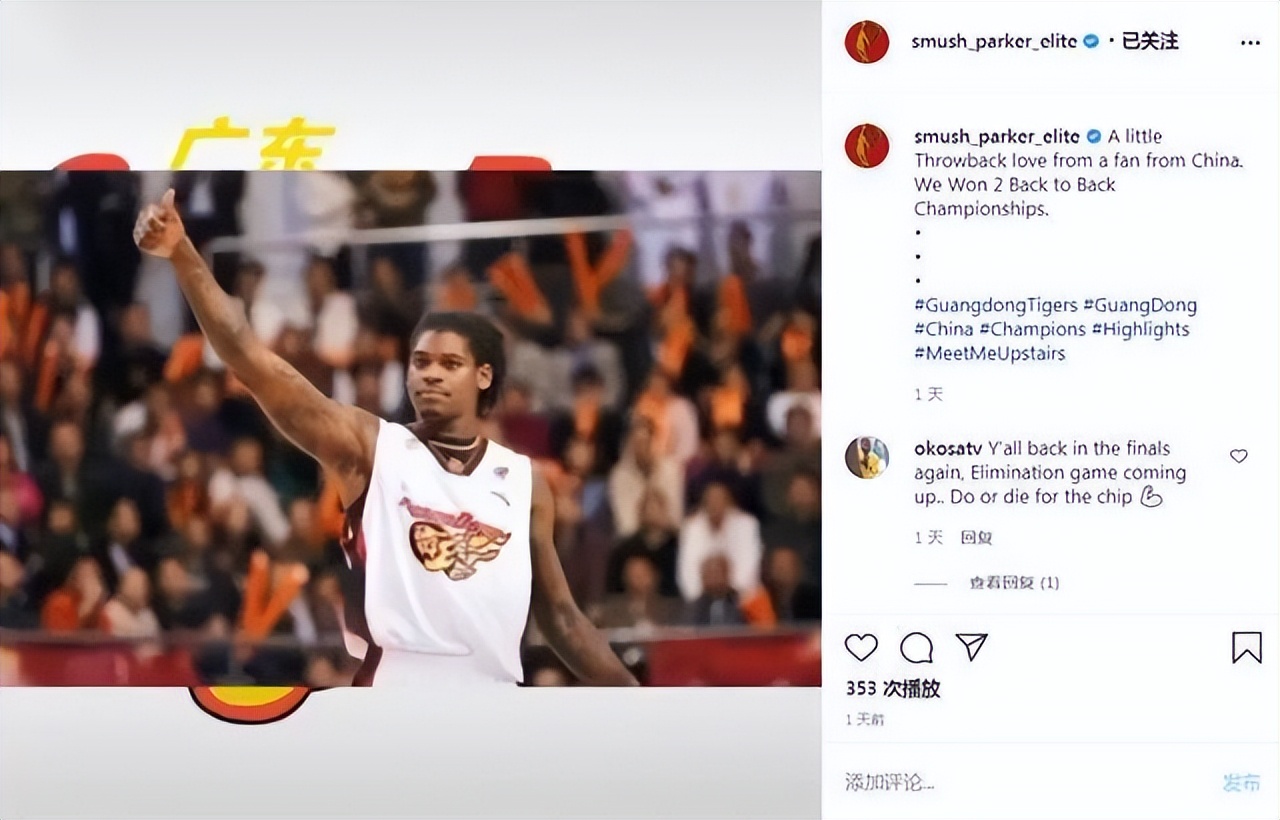Like the post with the heart icon

point(861,648)
